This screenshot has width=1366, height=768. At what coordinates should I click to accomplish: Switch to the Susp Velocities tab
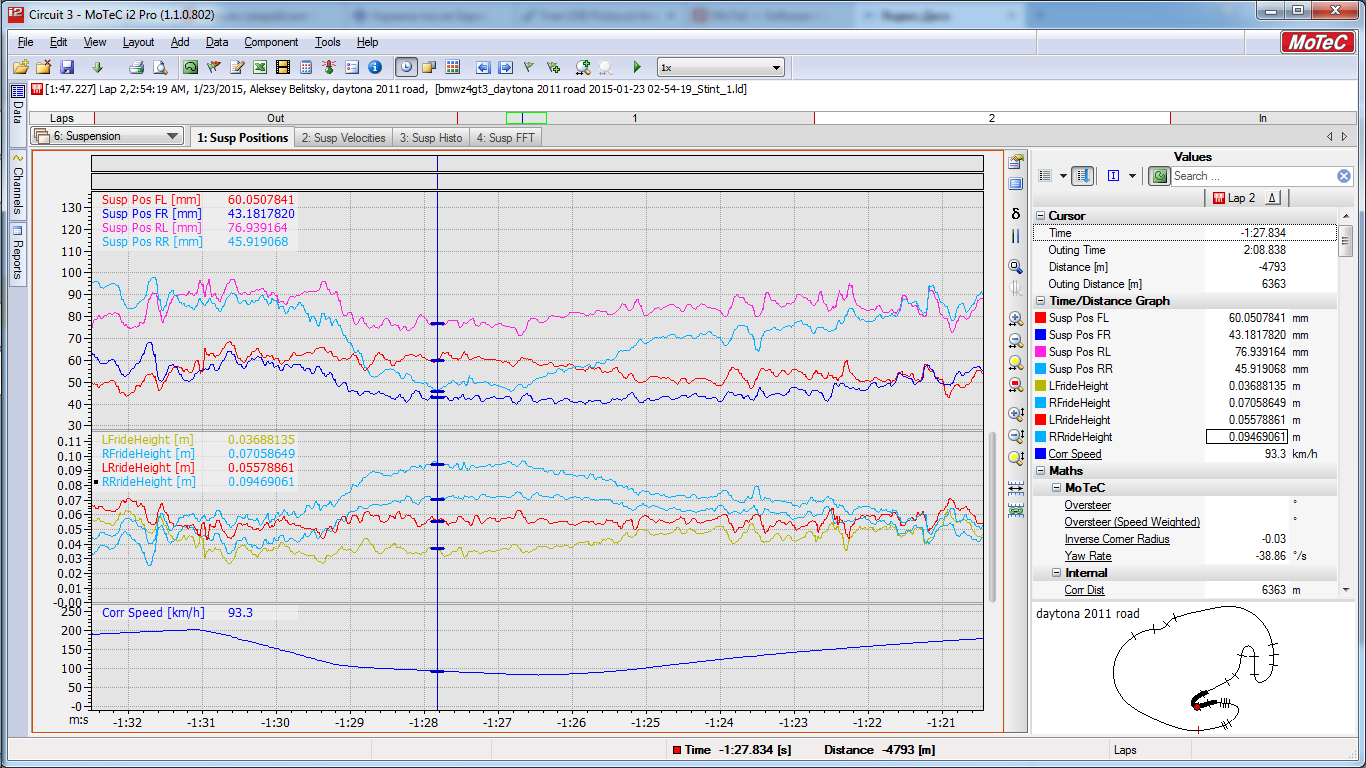343,138
